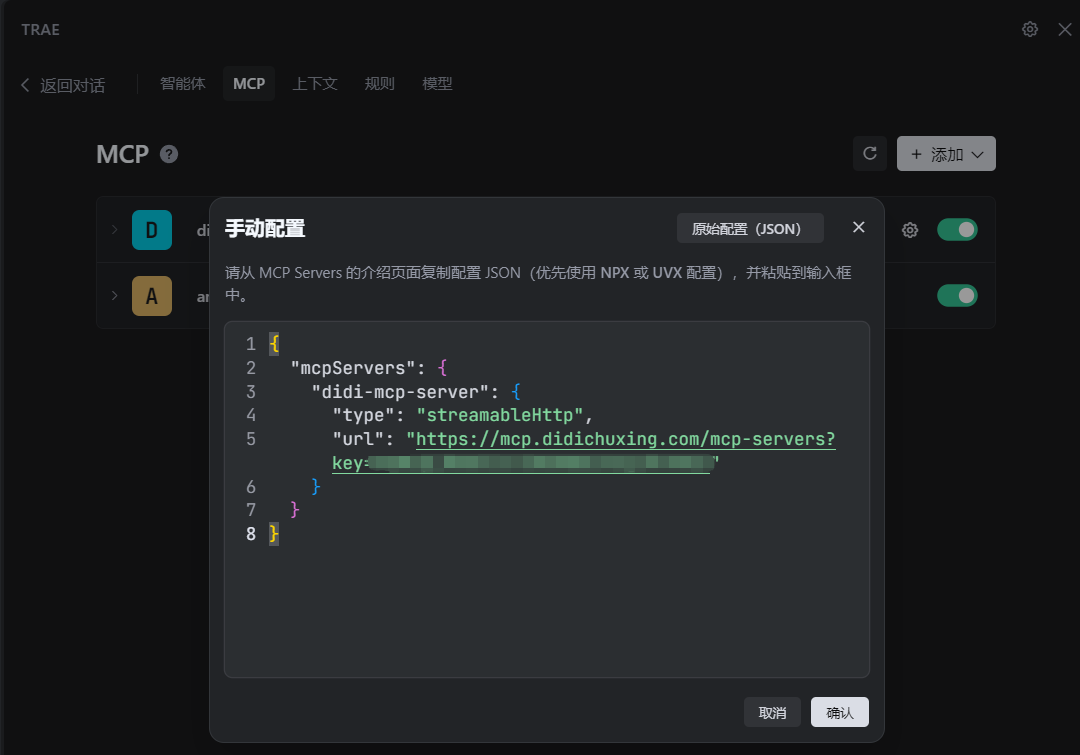Screen dimensions: 1080x755
Task: Click the "streamableHttp" value text
Action: [x=500, y=415]
